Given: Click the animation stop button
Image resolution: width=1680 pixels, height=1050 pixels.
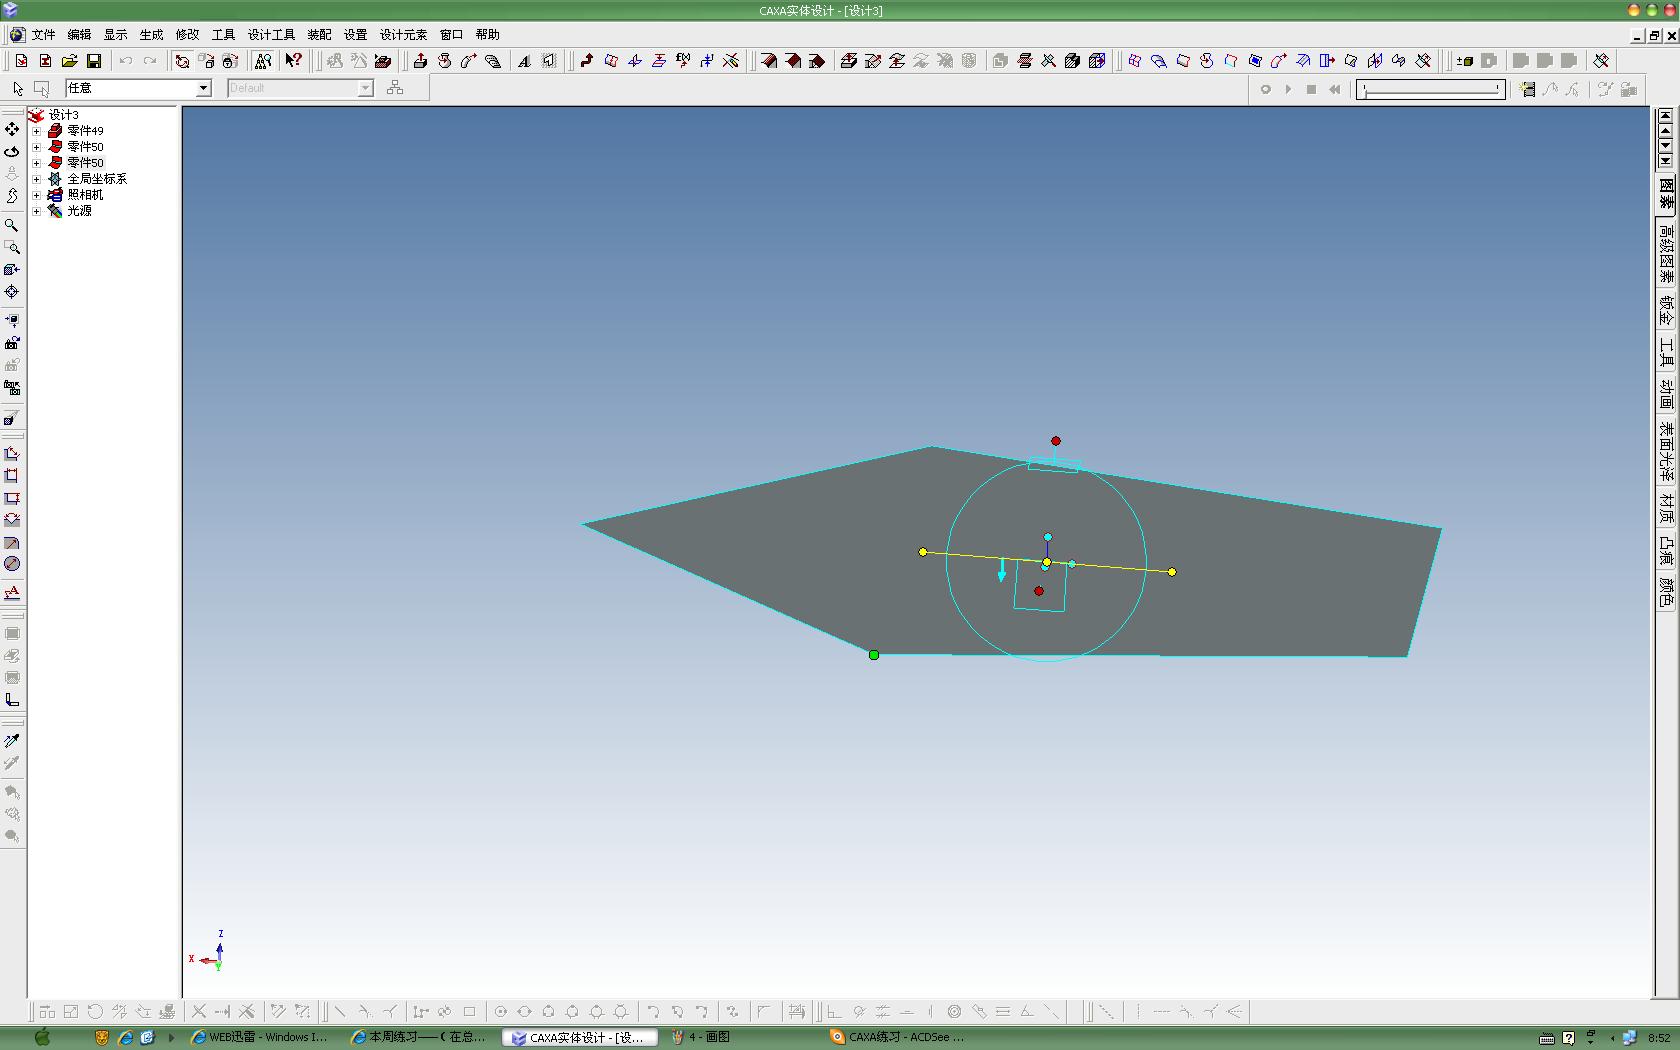Looking at the screenshot, I should (1311, 89).
